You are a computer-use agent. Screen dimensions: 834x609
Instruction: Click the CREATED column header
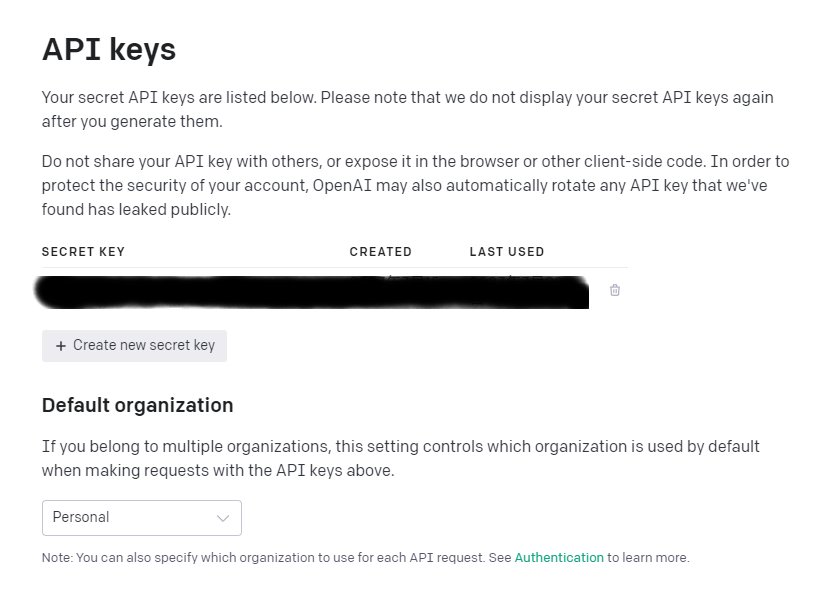pos(380,252)
